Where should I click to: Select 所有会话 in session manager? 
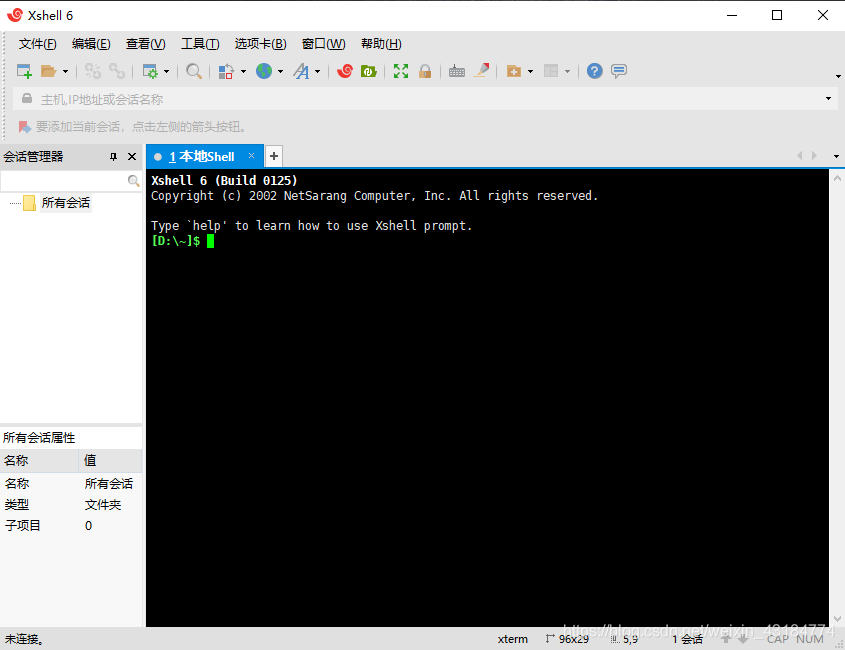tap(66, 202)
